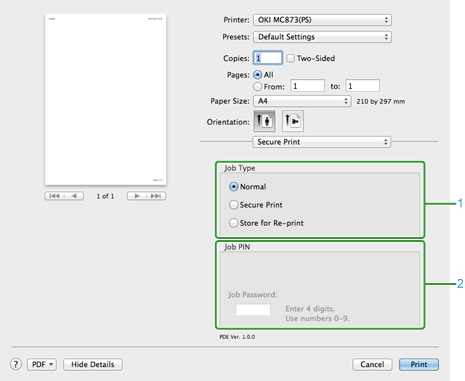The width and height of the screenshot is (465, 381).
Task: Select landscape orientation icon
Action: pyautogui.click(x=293, y=121)
